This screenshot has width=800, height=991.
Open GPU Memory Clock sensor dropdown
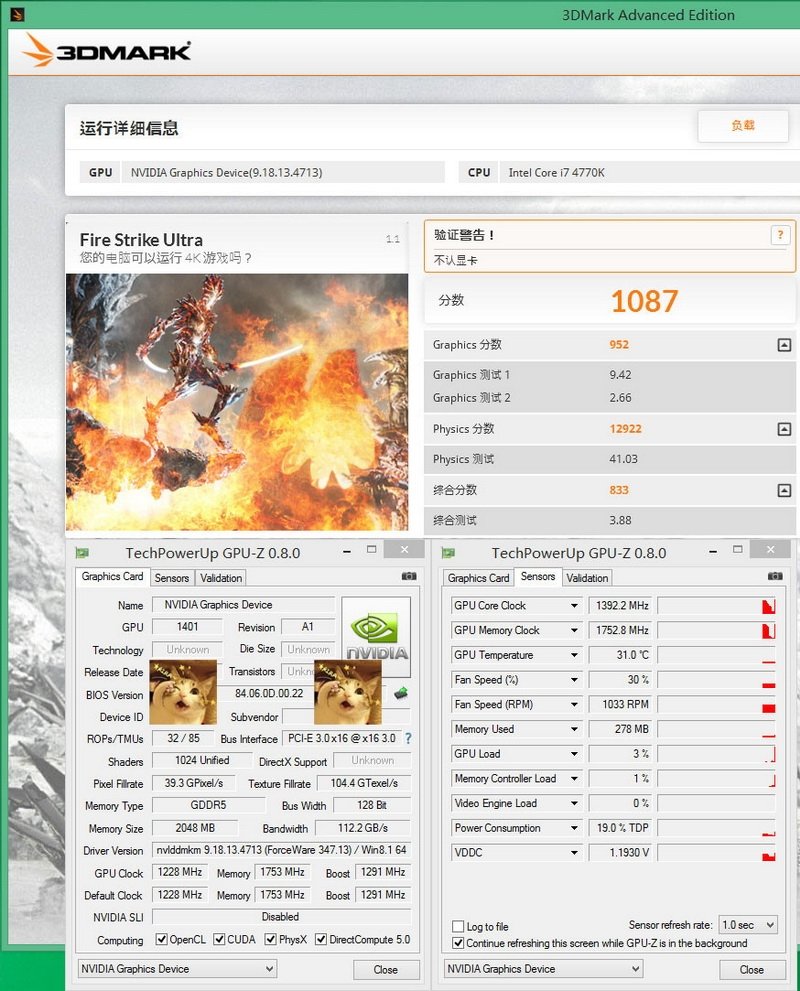point(574,630)
